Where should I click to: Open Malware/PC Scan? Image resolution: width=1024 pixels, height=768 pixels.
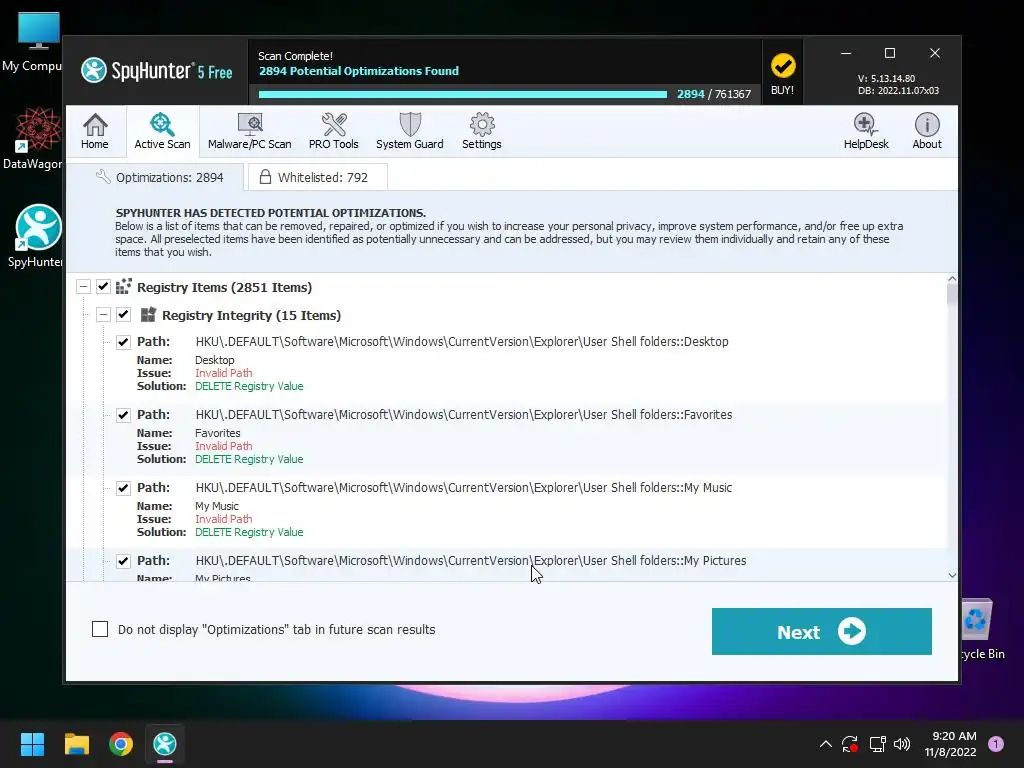249,131
